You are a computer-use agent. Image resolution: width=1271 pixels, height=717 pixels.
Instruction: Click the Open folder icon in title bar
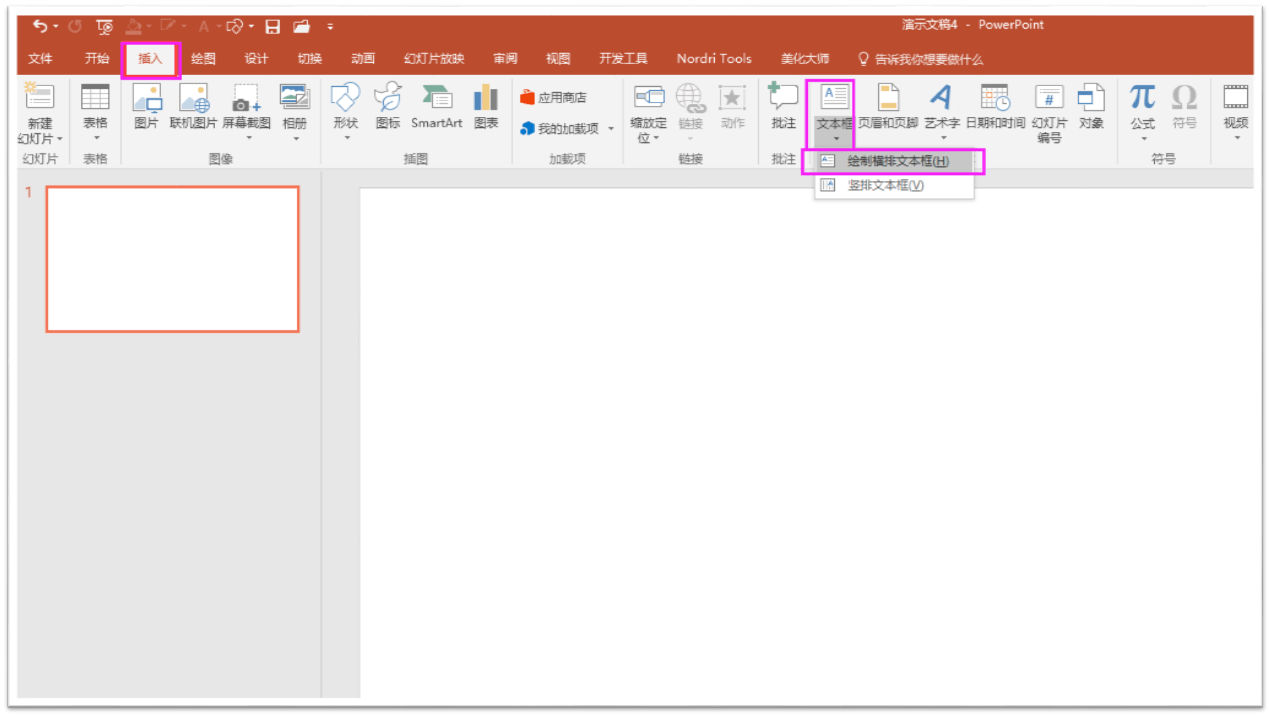point(301,26)
